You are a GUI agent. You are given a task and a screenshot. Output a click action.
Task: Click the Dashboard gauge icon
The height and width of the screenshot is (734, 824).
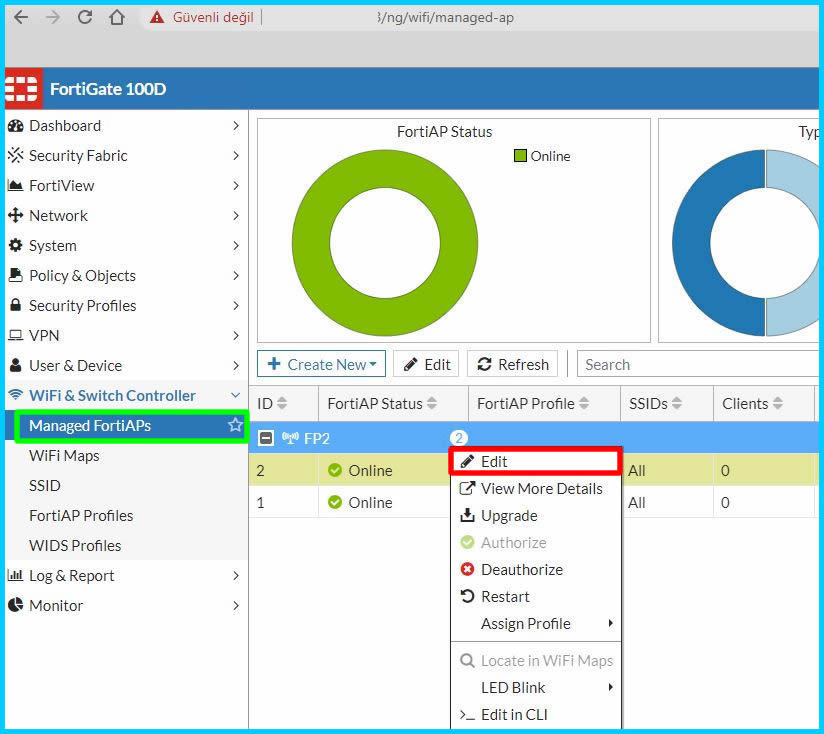coord(16,126)
